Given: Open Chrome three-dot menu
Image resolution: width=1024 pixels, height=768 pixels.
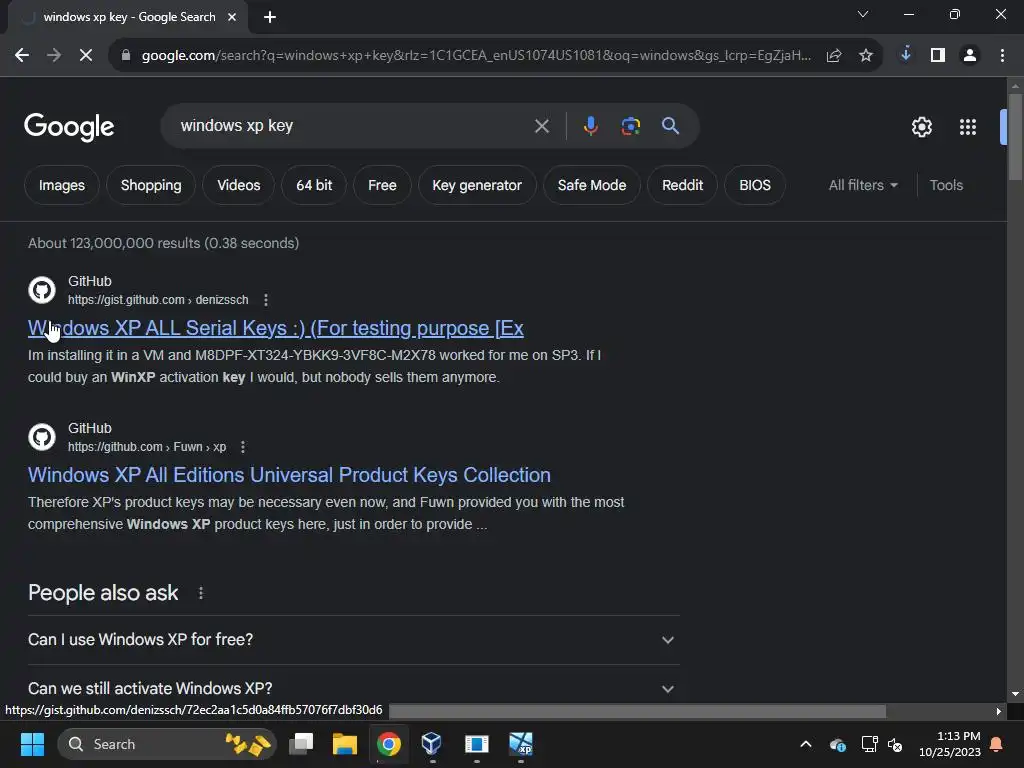Looking at the screenshot, I should click(x=1002, y=56).
